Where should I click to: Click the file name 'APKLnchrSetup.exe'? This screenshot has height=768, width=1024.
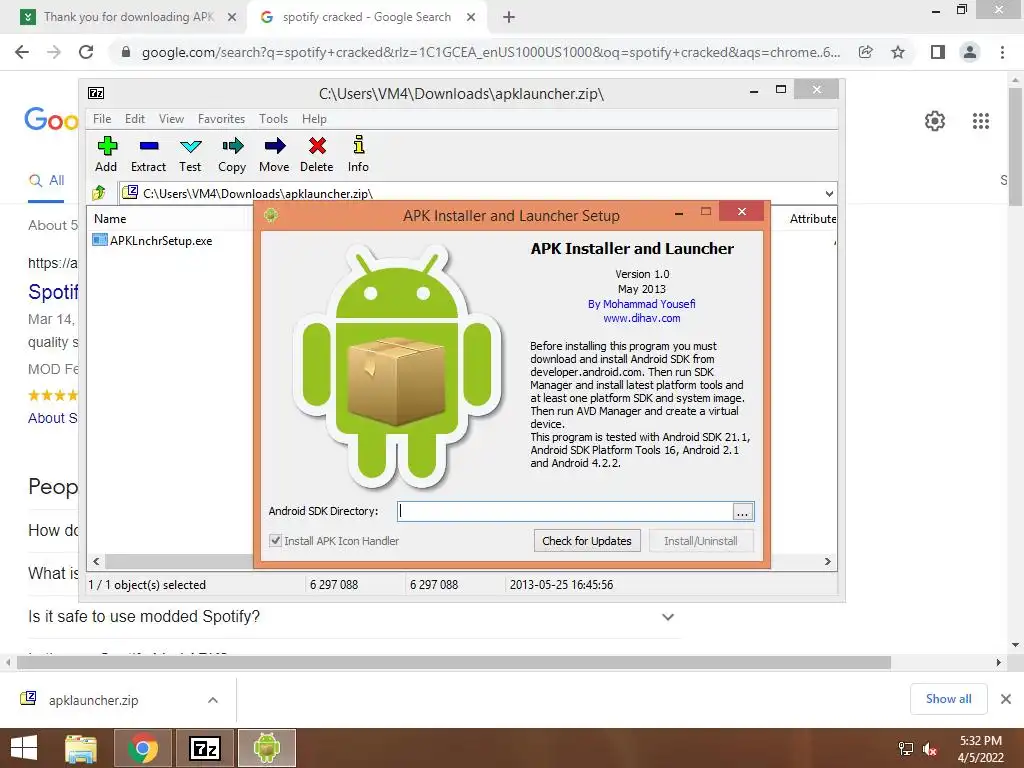coord(161,240)
